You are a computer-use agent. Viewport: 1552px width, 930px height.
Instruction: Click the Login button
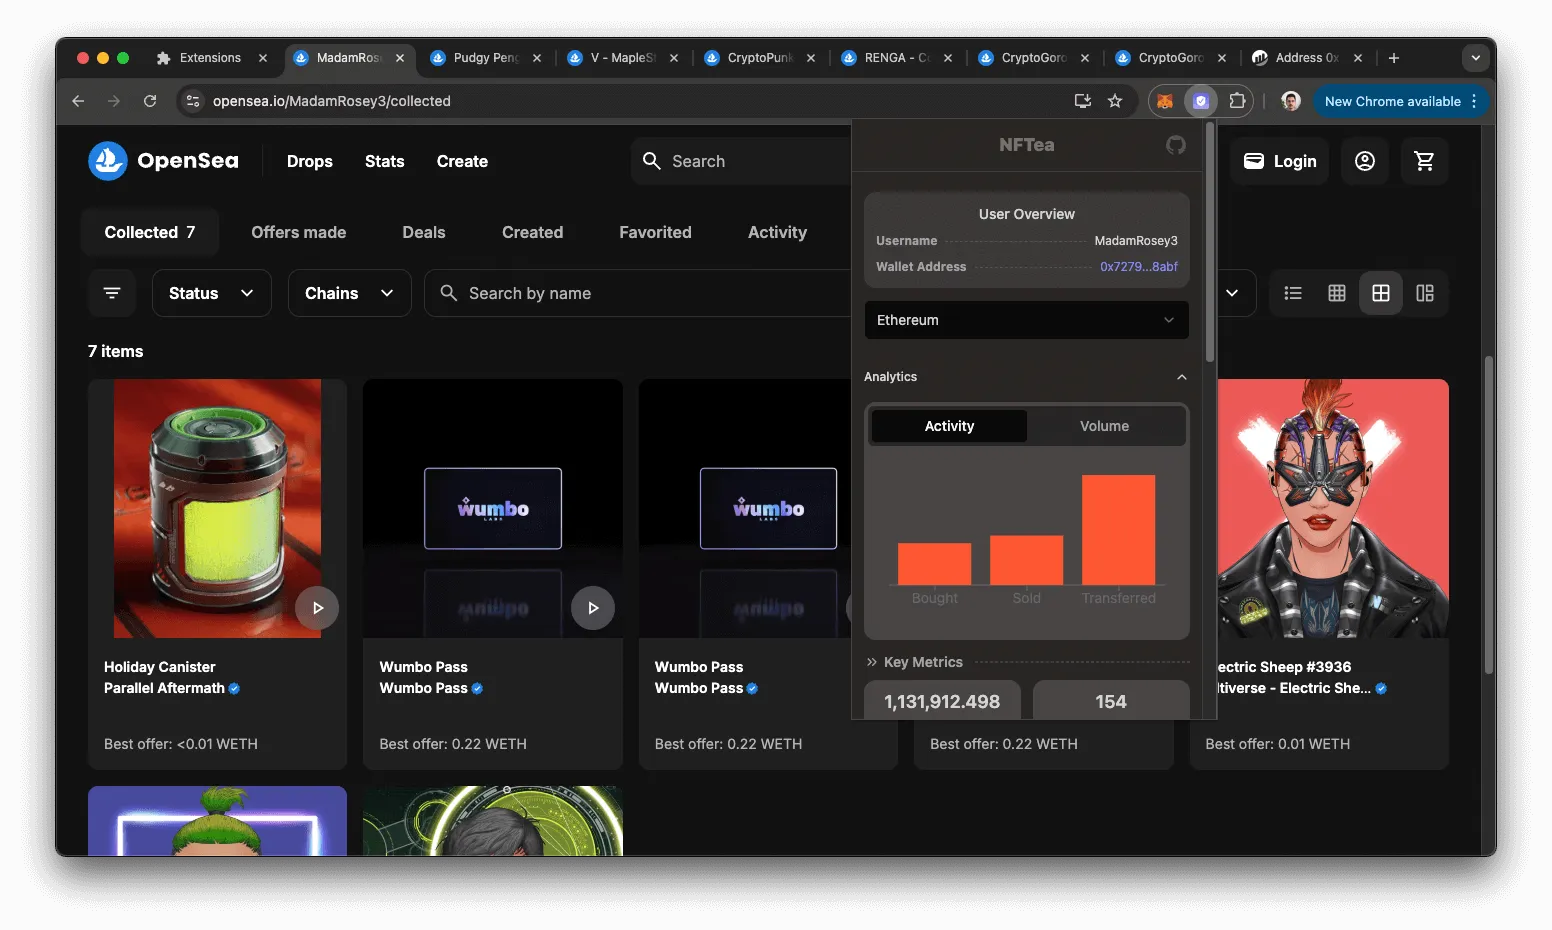[1279, 161]
